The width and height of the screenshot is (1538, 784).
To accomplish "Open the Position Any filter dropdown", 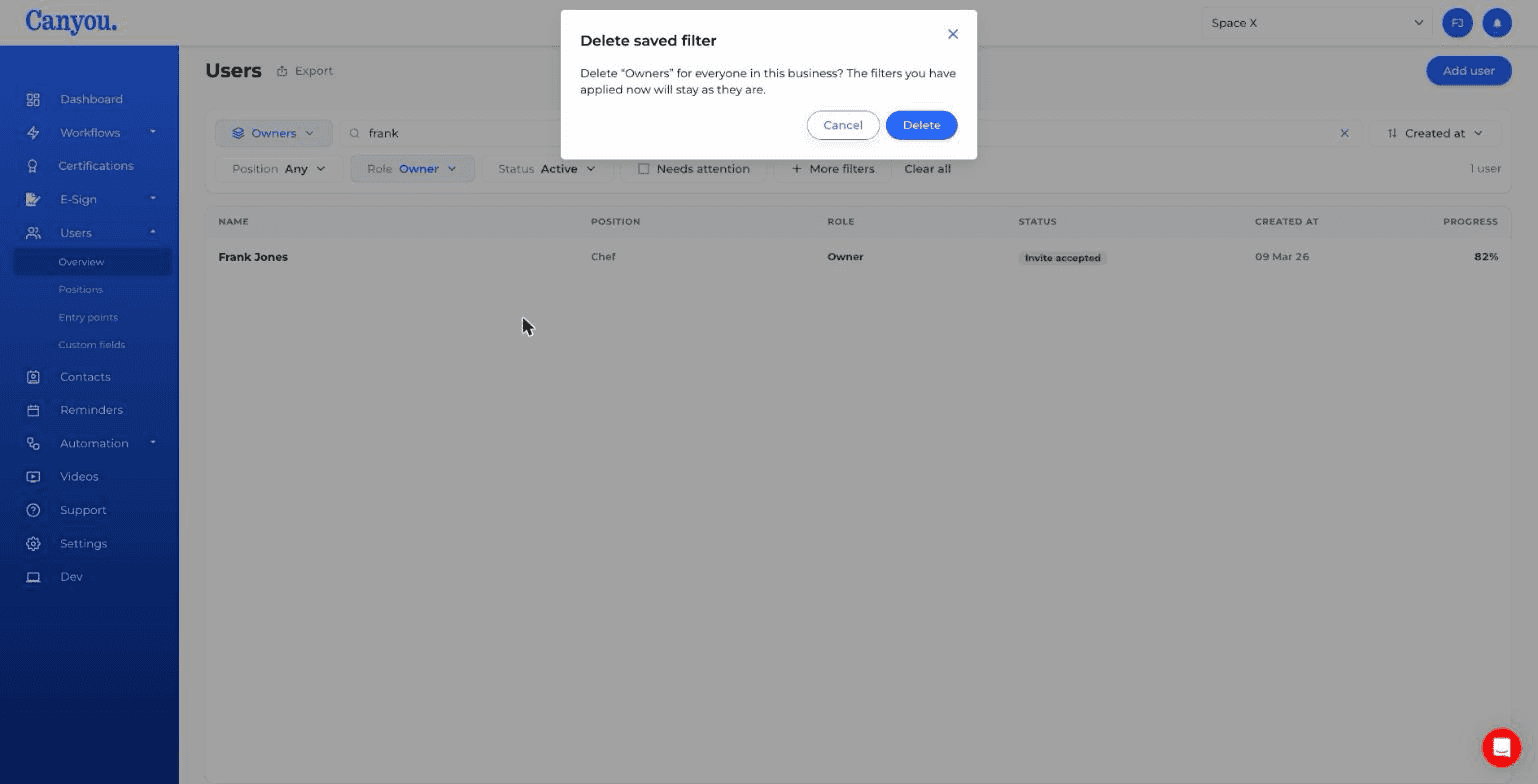I will pos(278,169).
